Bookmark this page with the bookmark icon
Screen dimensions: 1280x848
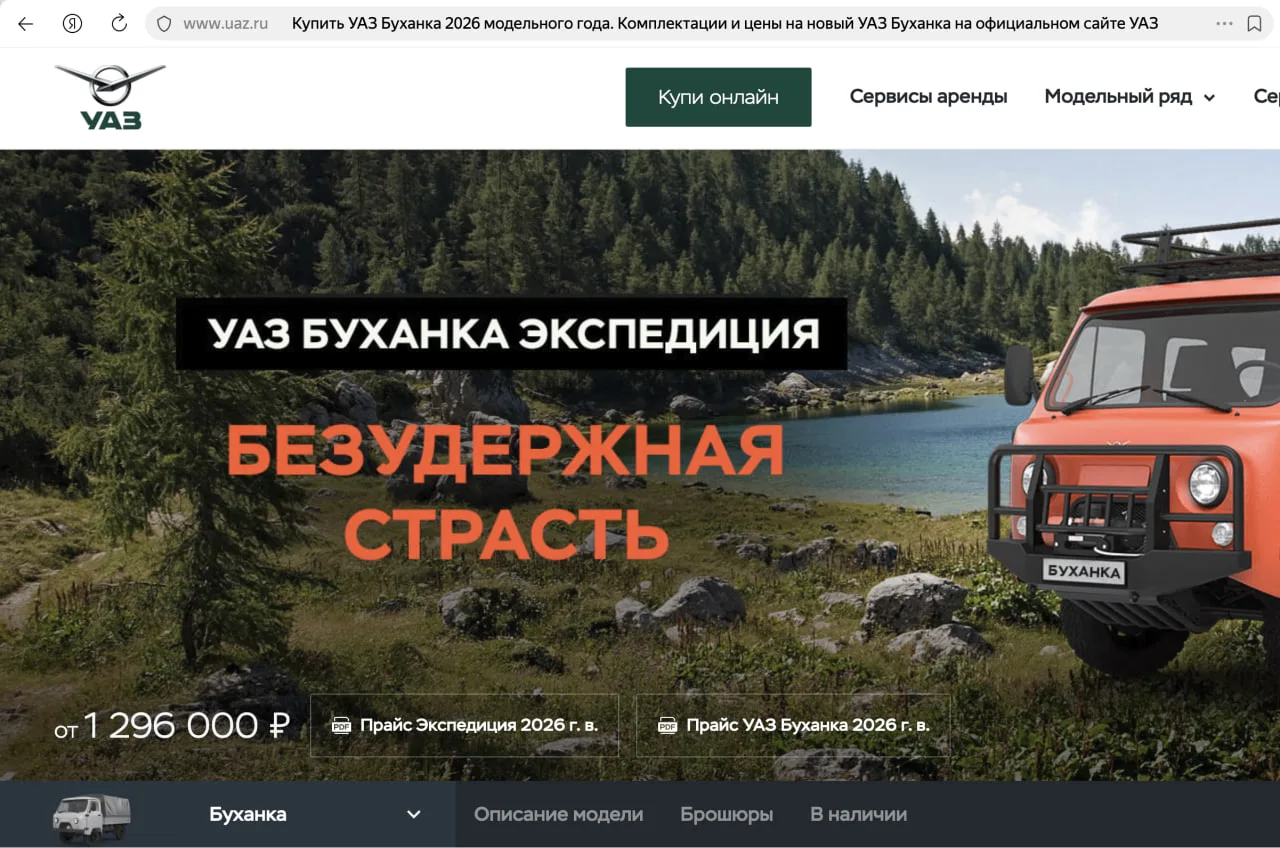(x=1254, y=24)
